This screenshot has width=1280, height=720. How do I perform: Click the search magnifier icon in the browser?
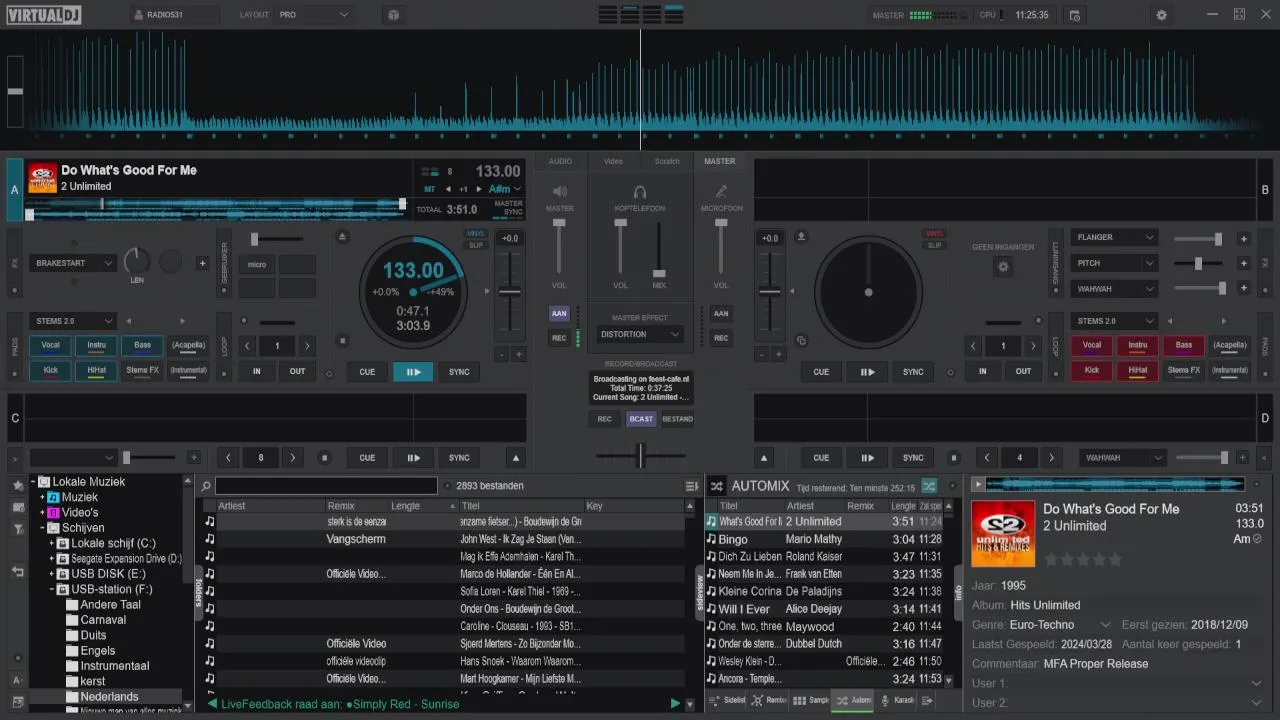pyautogui.click(x=206, y=486)
